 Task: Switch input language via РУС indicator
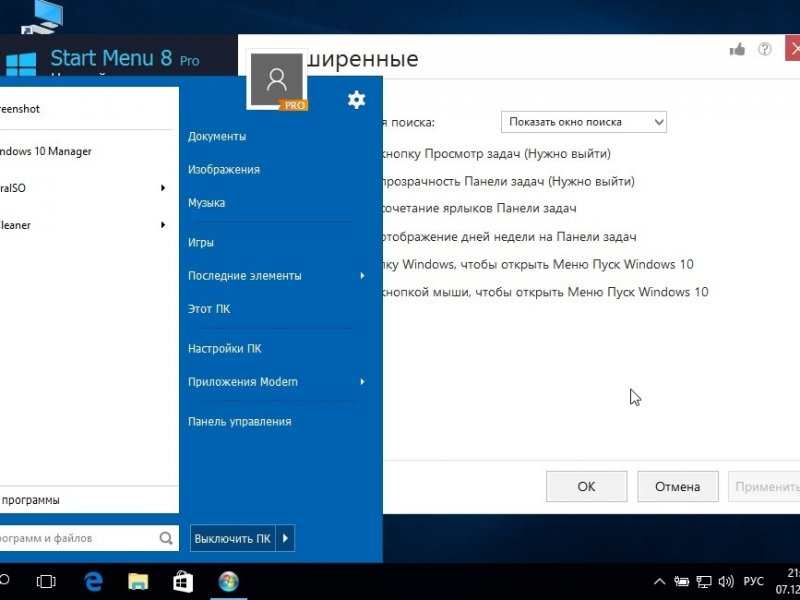click(x=754, y=581)
